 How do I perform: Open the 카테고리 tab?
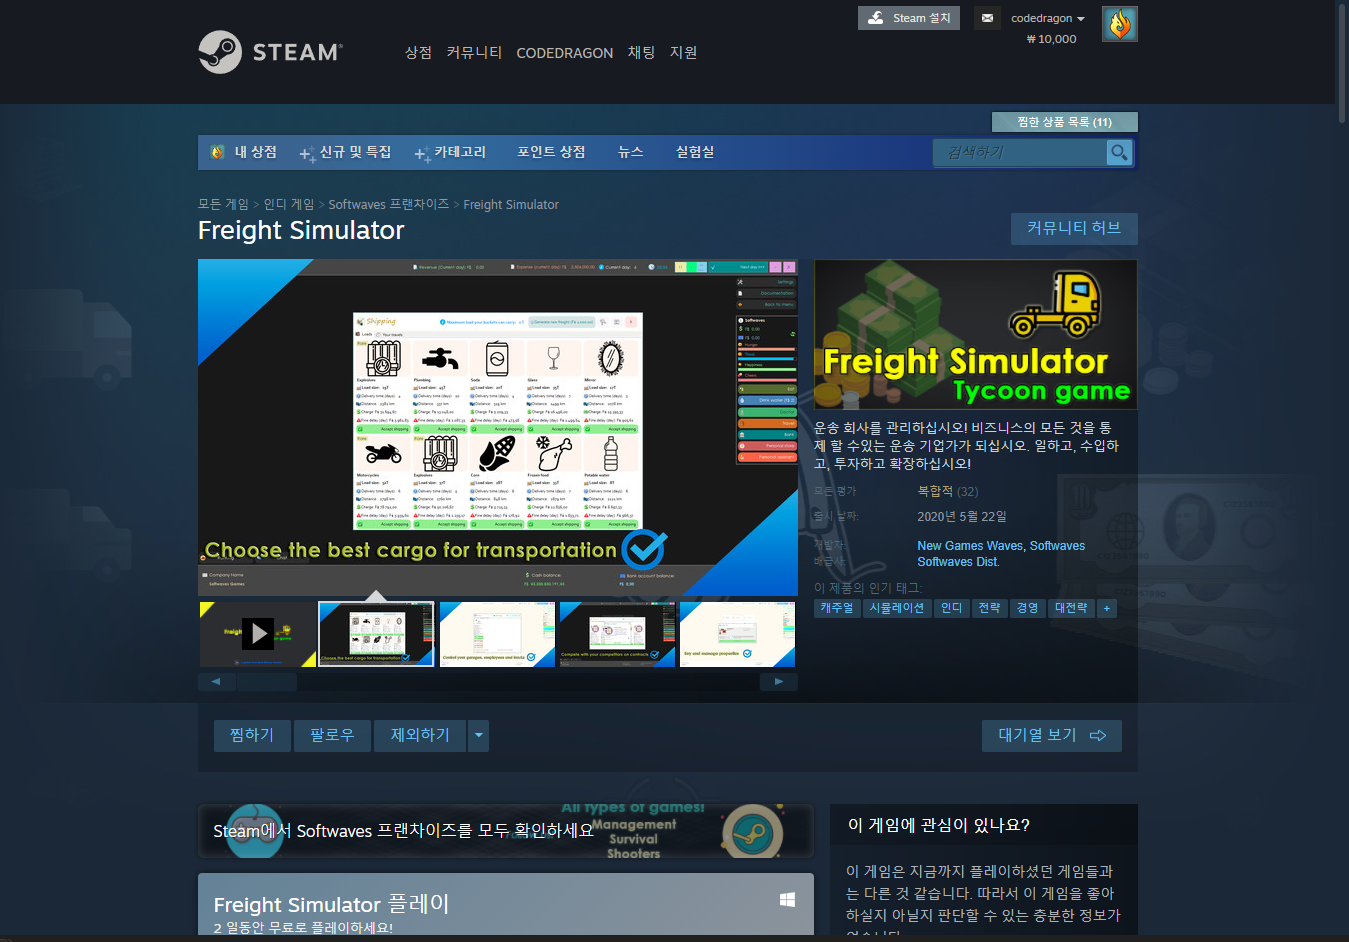pos(450,152)
